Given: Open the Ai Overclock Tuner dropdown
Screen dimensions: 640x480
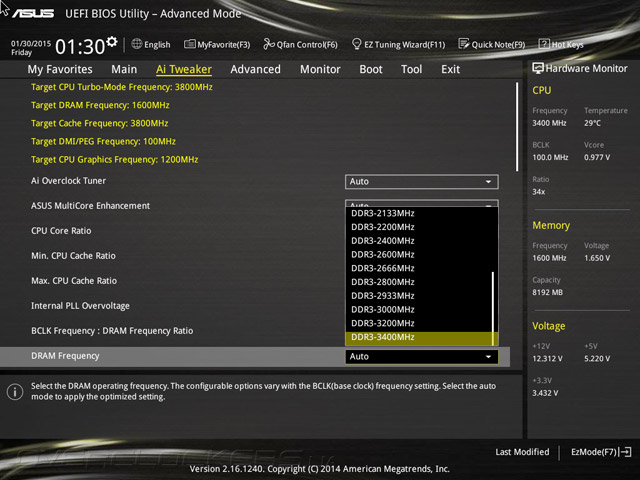Looking at the screenshot, I should click(x=422, y=182).
